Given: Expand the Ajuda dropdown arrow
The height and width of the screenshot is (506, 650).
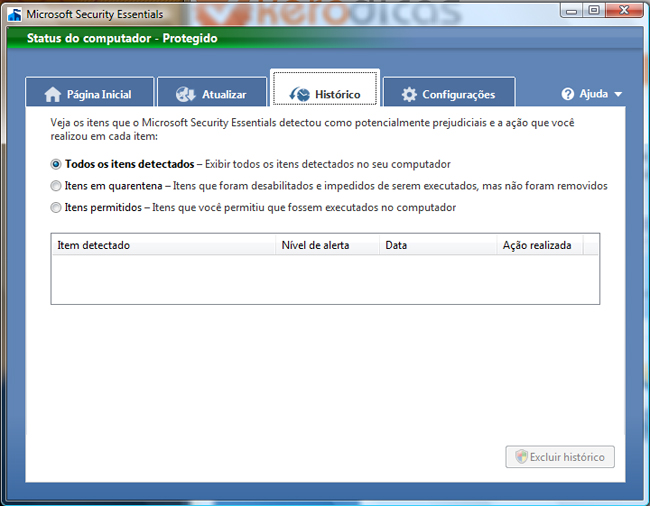Looking at the screenshot, I should pos(618,94).
